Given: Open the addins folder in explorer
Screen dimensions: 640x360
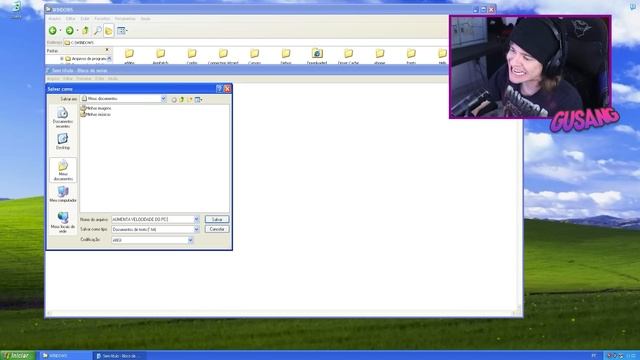Looking at the screenshot, I should click(x=129, y=56).
